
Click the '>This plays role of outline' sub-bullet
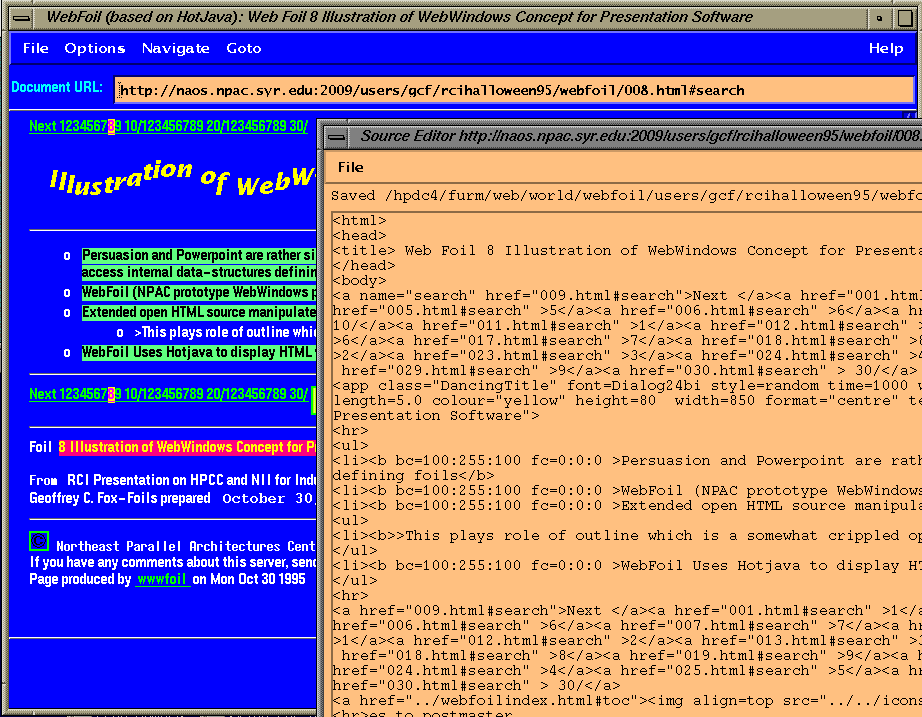click(225, 332)
